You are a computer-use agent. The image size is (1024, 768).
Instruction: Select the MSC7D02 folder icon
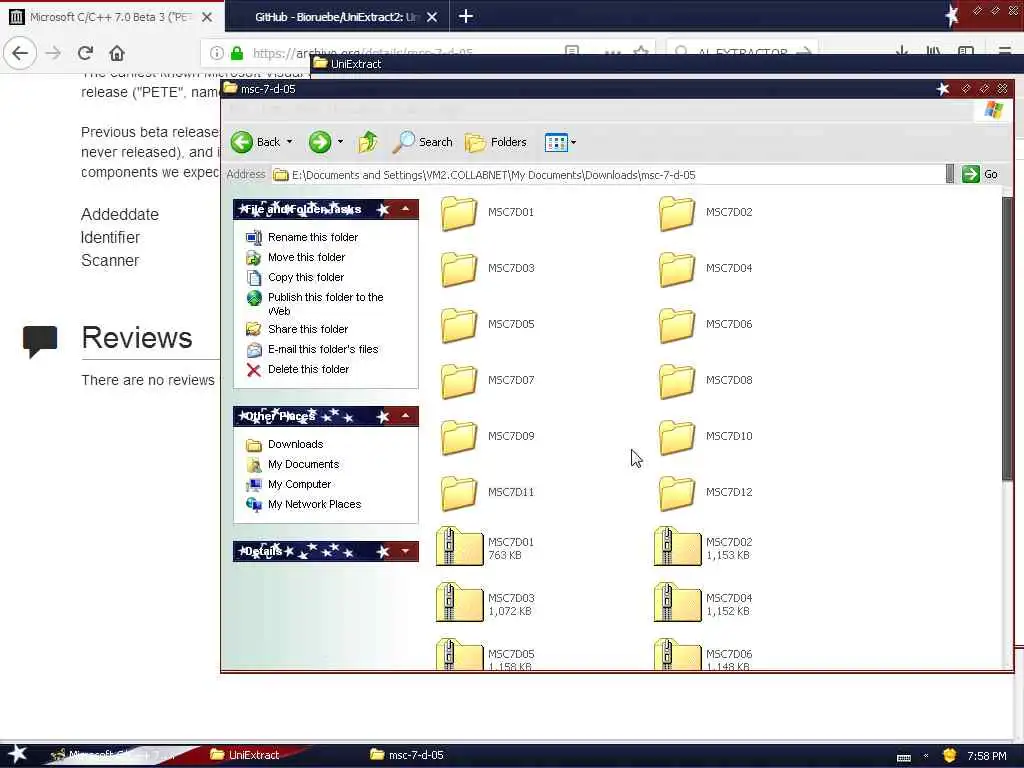677,213
